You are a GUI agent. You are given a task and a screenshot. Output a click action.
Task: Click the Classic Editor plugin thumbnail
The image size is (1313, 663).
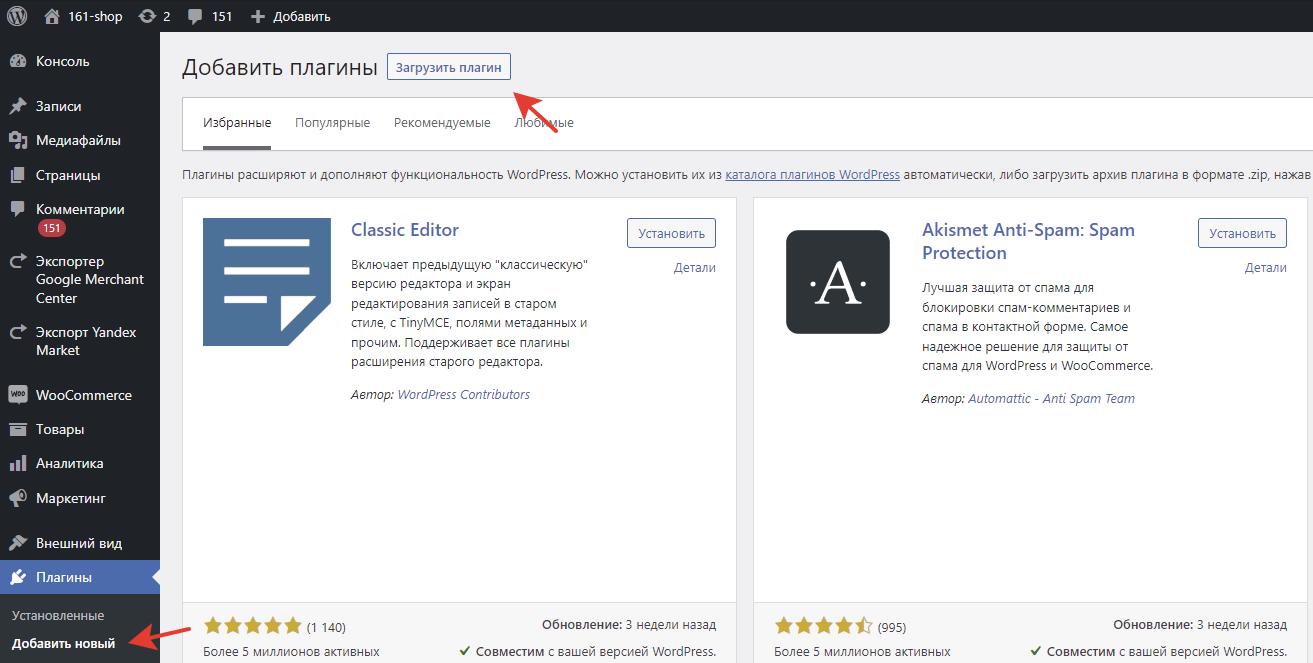click(266, 282)
